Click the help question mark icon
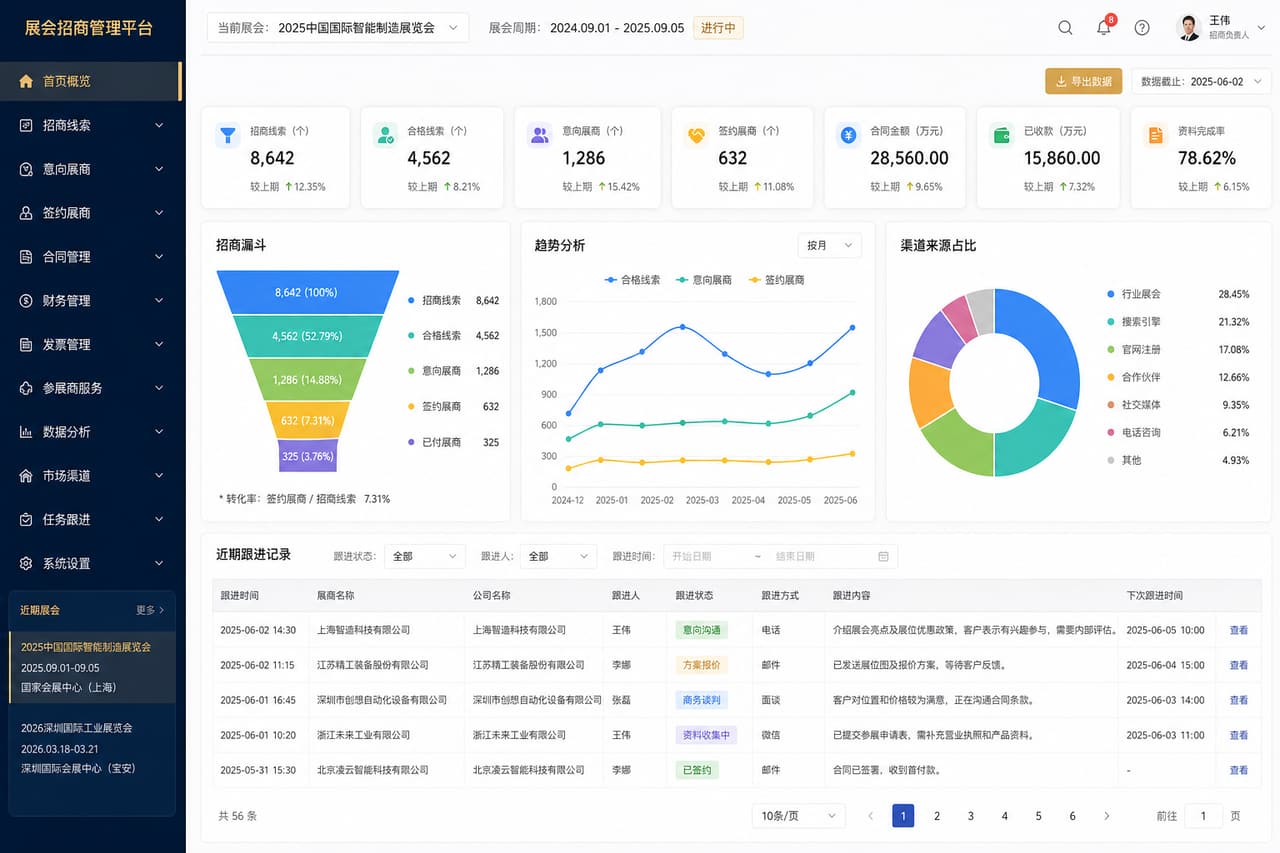This screenshot has height=853, width=1280. point(1142,28)
